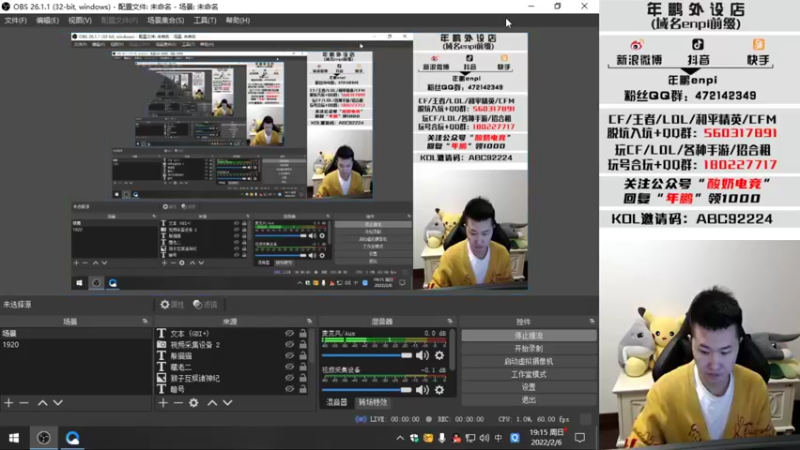The image size is (800, 450).
Task: Open the 麦克风/Aux audio gear menu
Action: click(x=439, y=355)
